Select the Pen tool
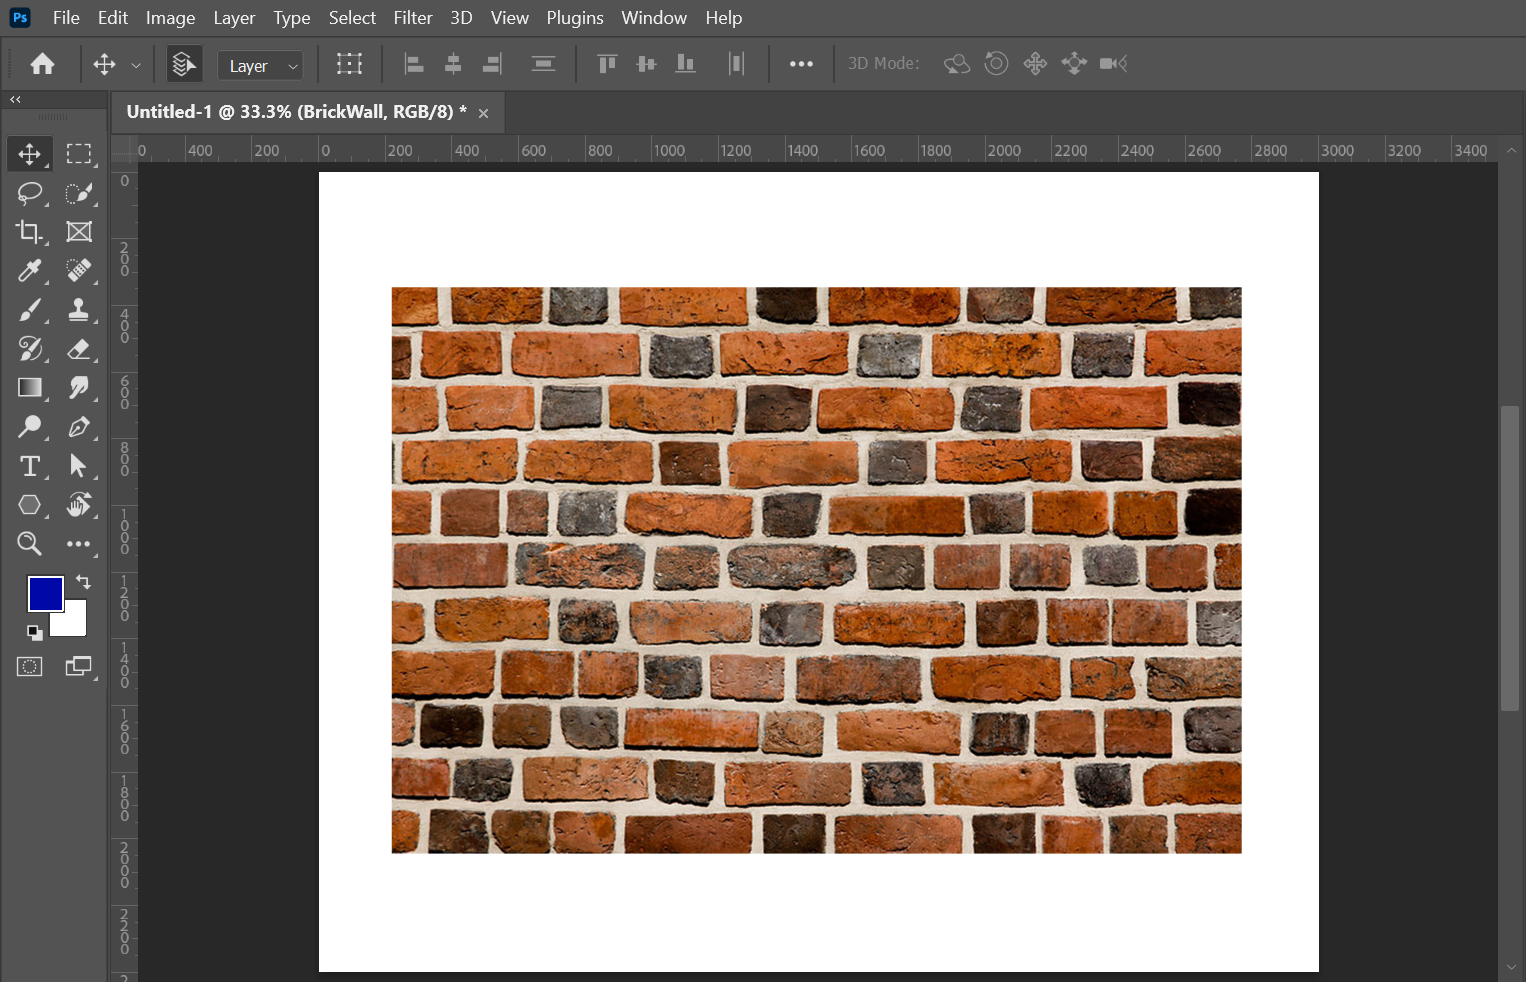The image size is (1526, 982). click(x=78, y=427)
